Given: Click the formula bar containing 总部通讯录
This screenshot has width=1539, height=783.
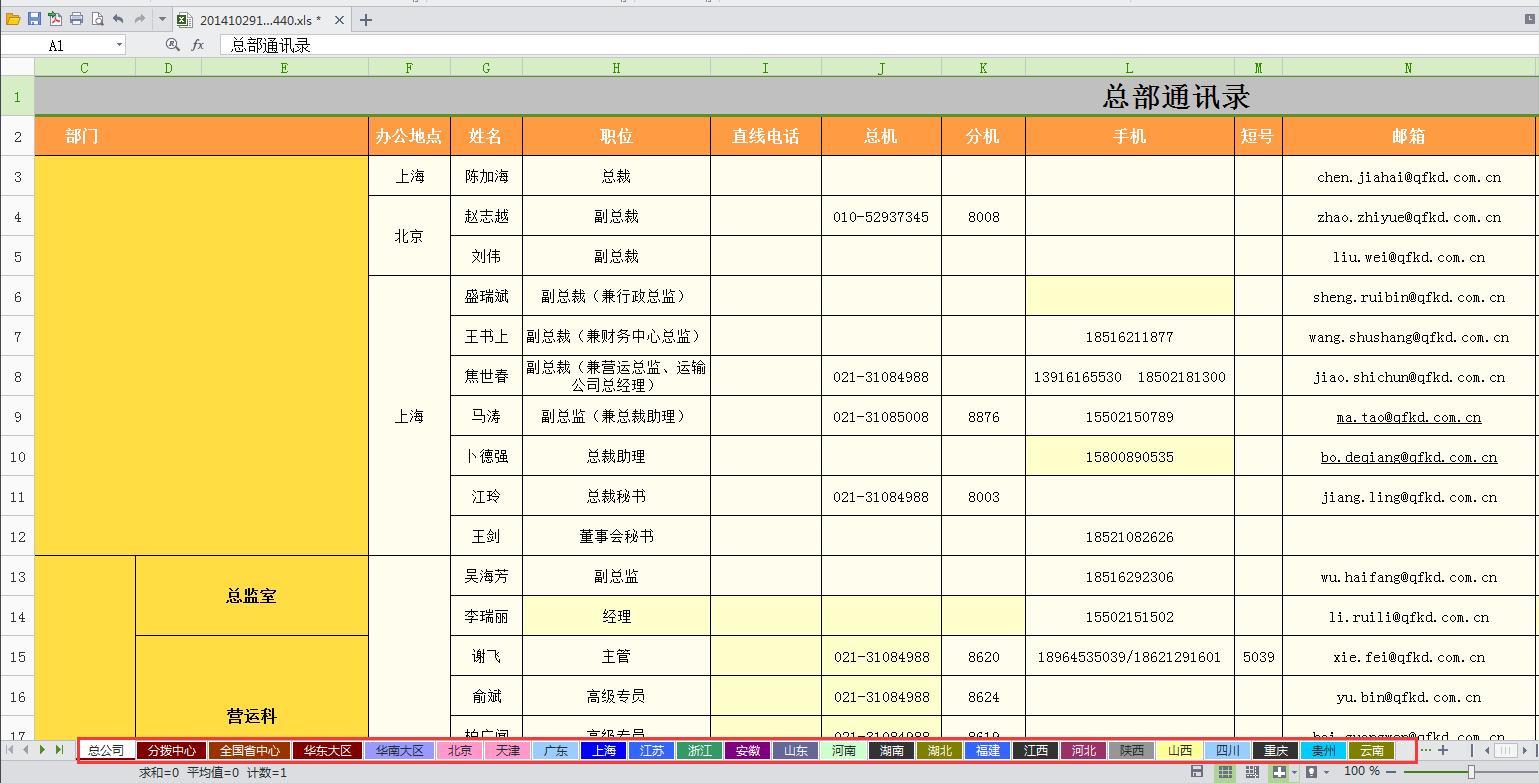Looking at the screenshot, I should [x=880, y=45].
